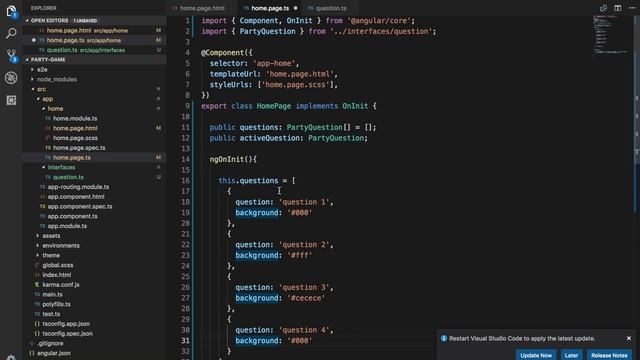Click line number 31 in gutter
640x360 pixels.
pos(185,340)
